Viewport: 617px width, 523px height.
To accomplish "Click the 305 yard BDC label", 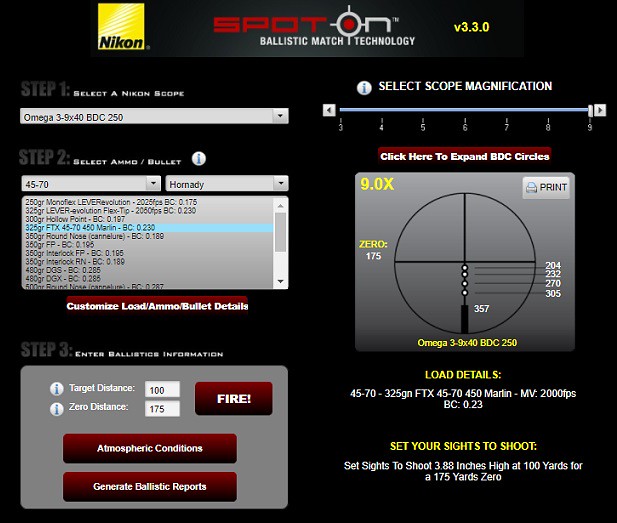I will 553,294.
